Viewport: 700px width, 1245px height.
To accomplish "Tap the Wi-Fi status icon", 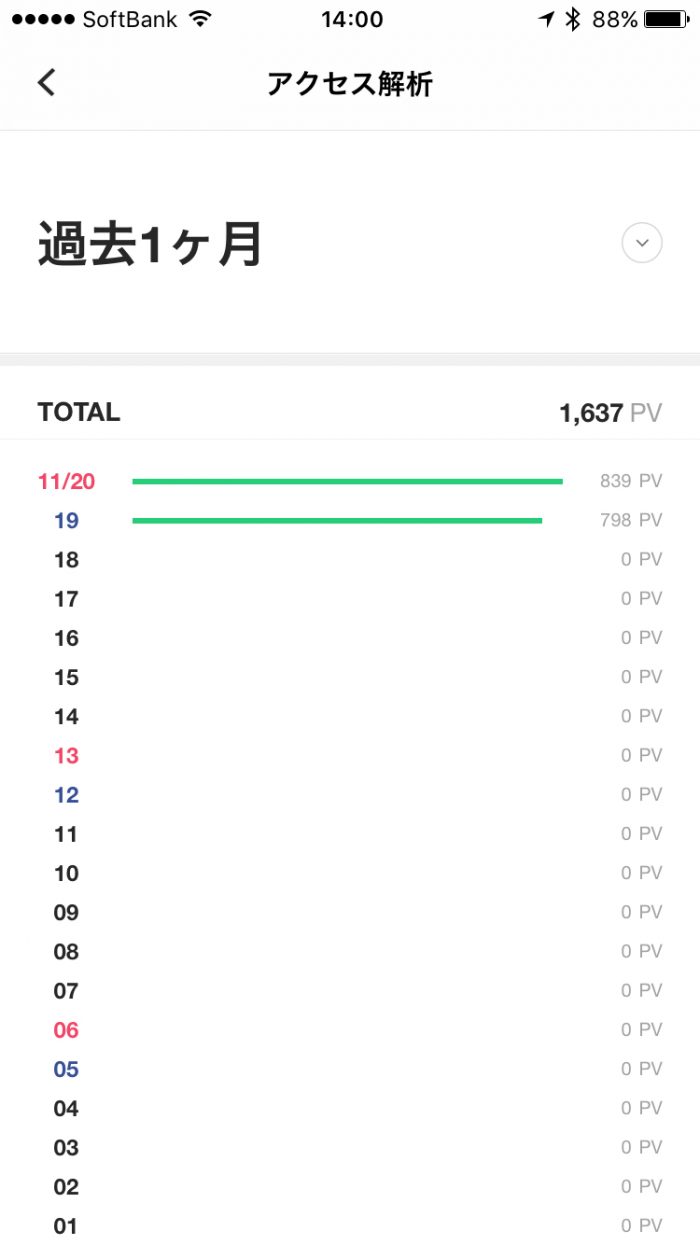I will tap(201, 19).
